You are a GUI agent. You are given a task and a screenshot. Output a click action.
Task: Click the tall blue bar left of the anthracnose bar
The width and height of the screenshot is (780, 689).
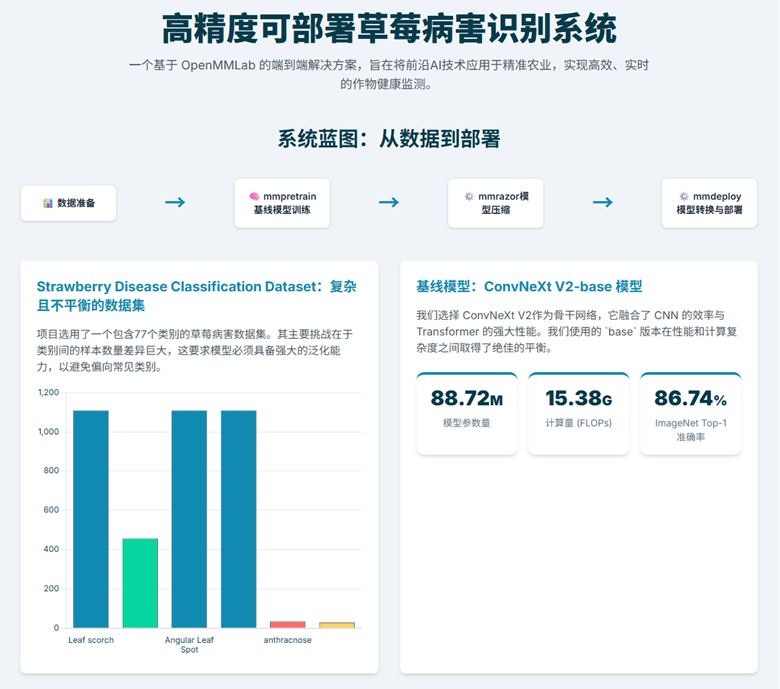point(239,519)
